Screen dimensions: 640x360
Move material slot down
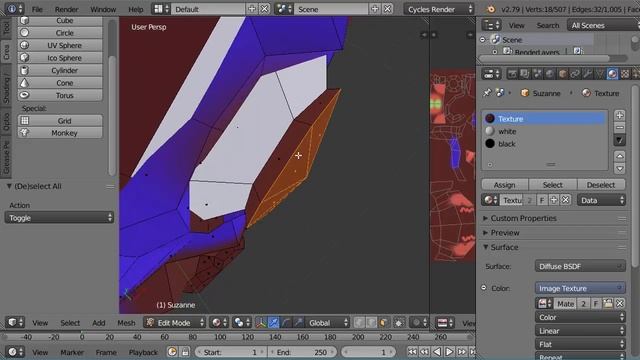[x=620, y=168]
